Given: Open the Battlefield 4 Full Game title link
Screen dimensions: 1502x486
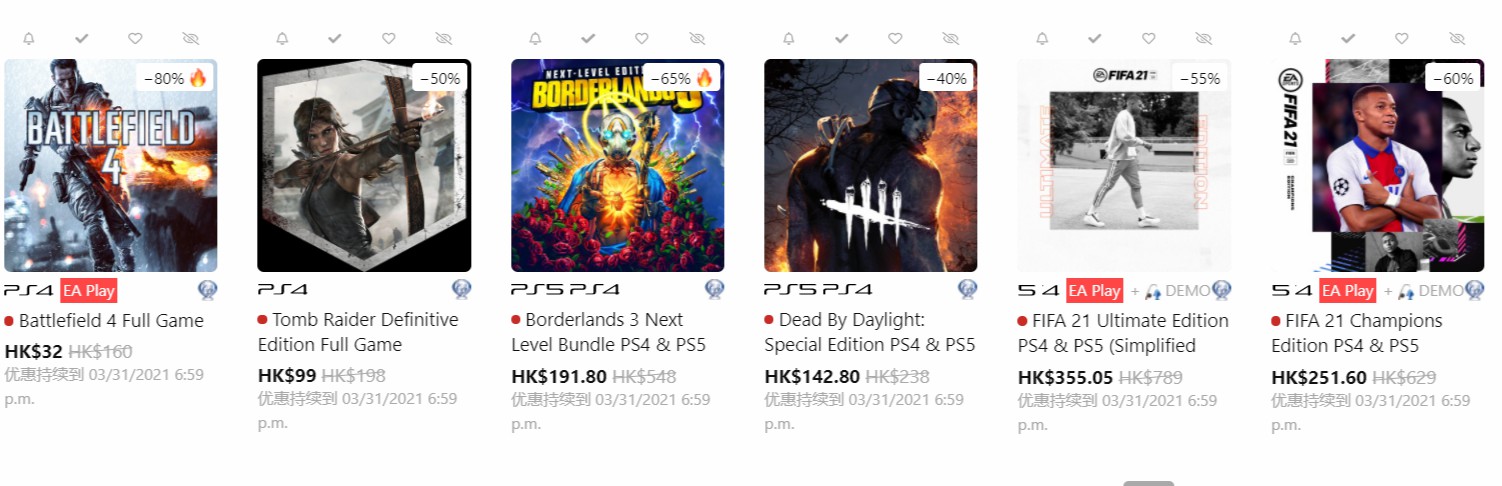Looking at the screenshot, I should point(111,321).
